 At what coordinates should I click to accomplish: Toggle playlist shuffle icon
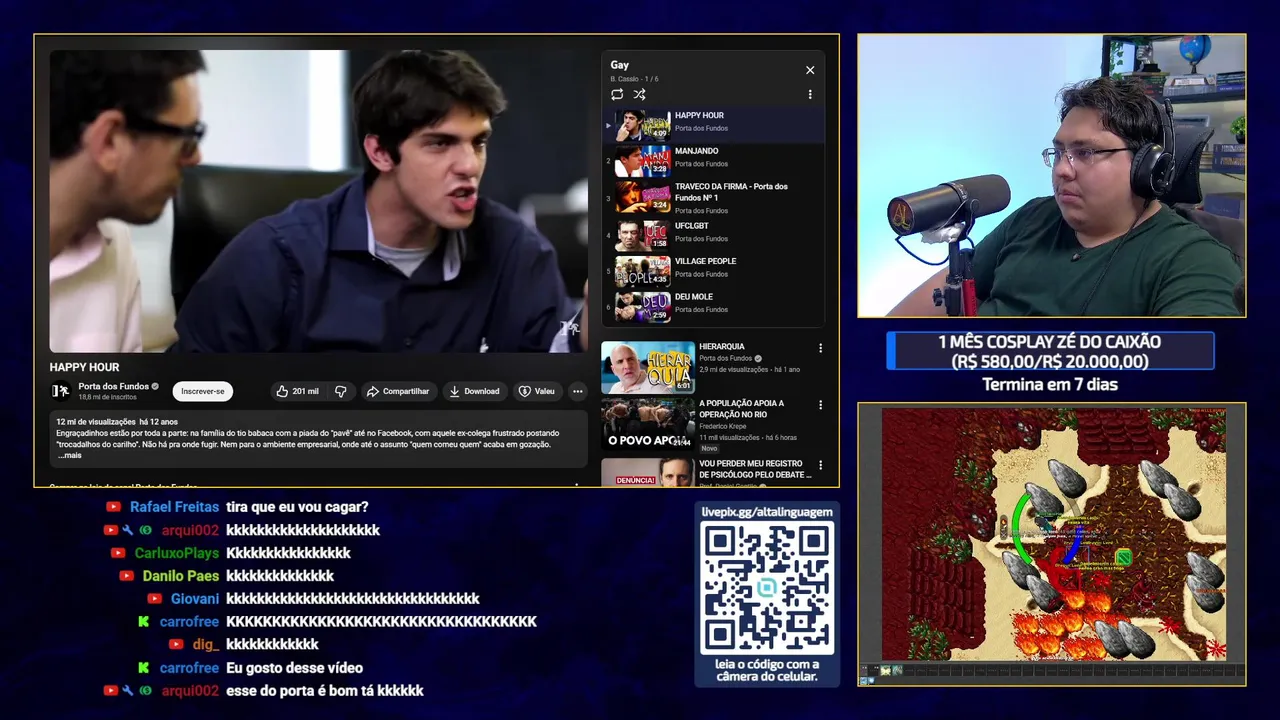639,94
